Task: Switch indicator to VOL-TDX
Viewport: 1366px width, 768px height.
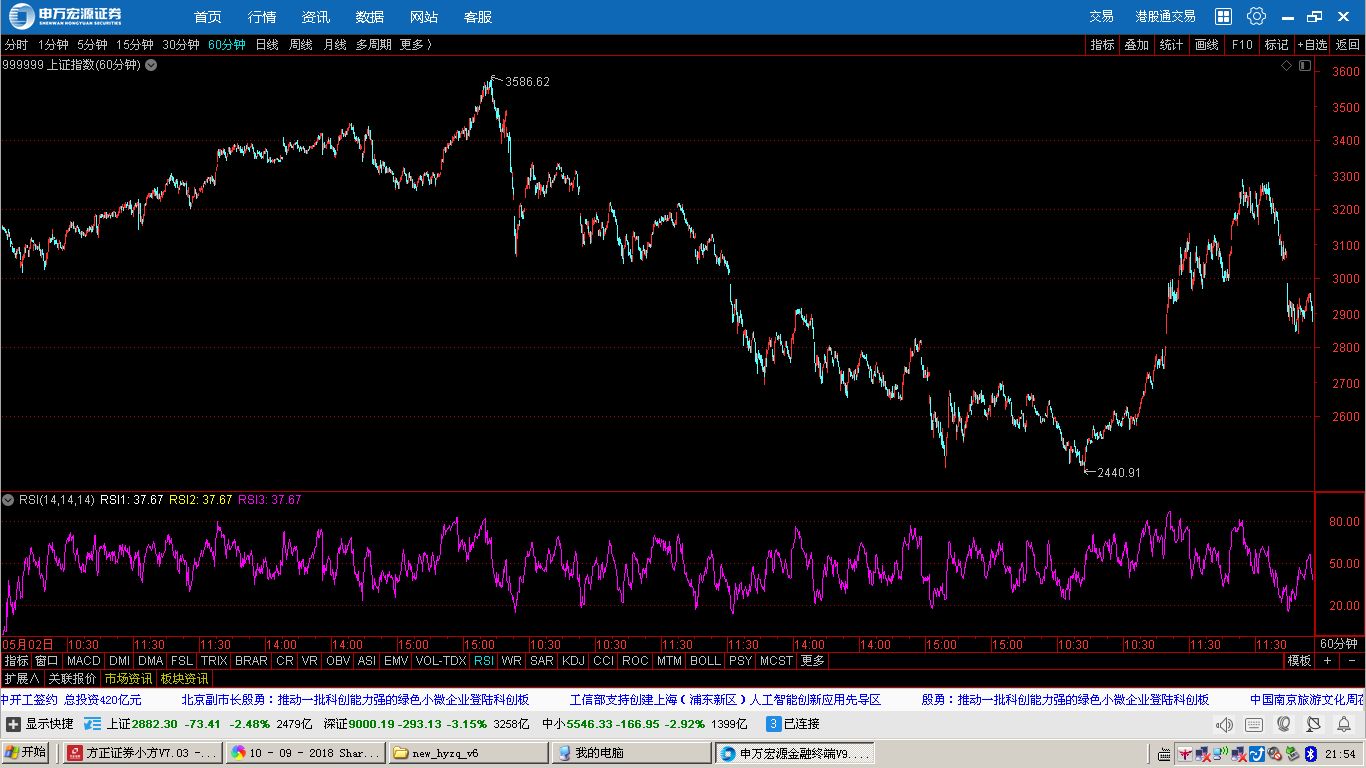Action: 441,661
